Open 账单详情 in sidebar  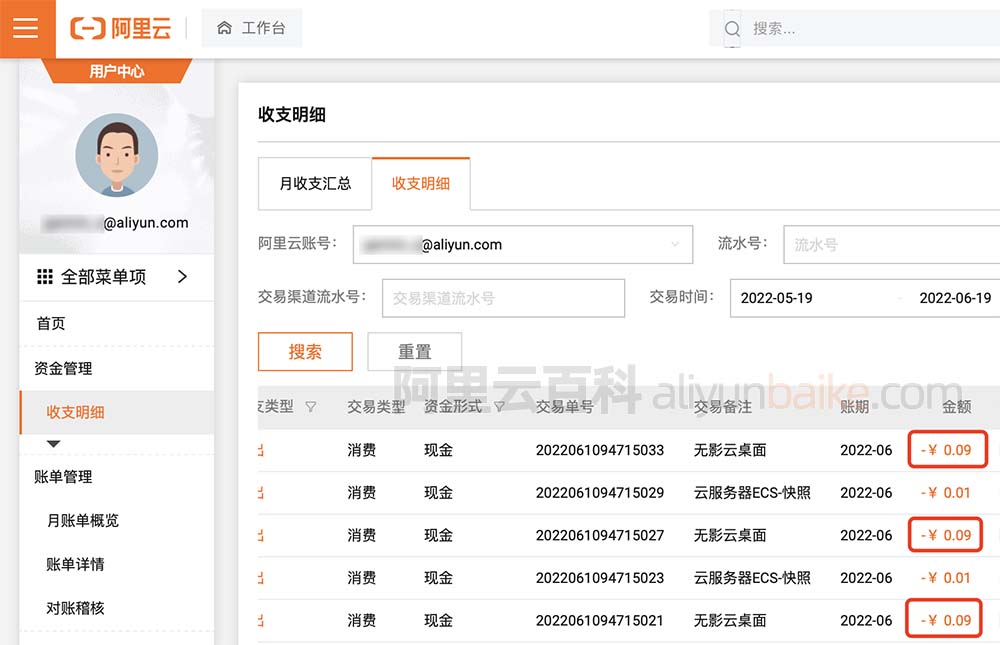tap(75, 564)
